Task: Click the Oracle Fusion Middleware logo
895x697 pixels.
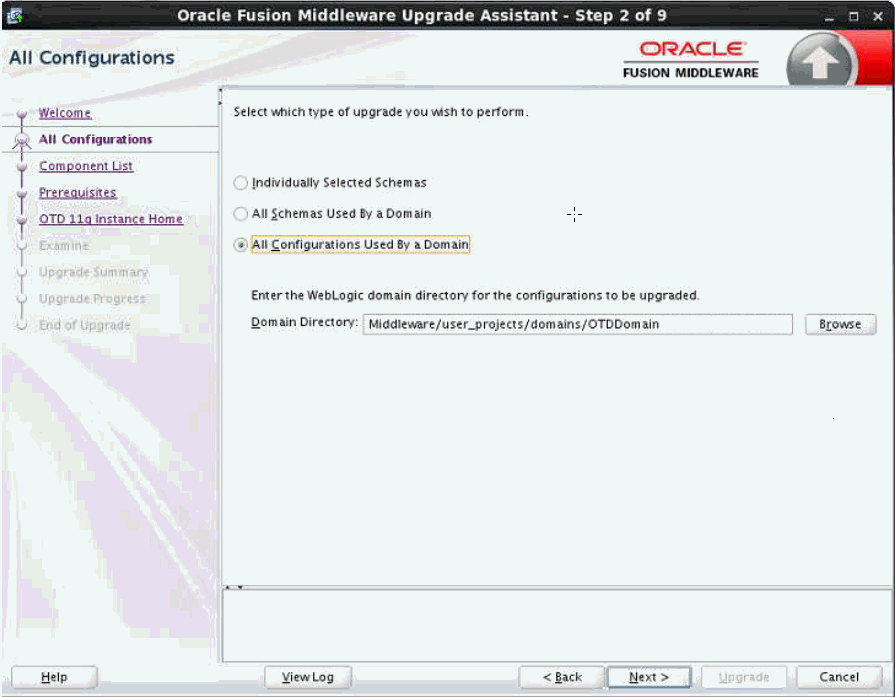Action: pyautogui.click(x=691, y=59)
